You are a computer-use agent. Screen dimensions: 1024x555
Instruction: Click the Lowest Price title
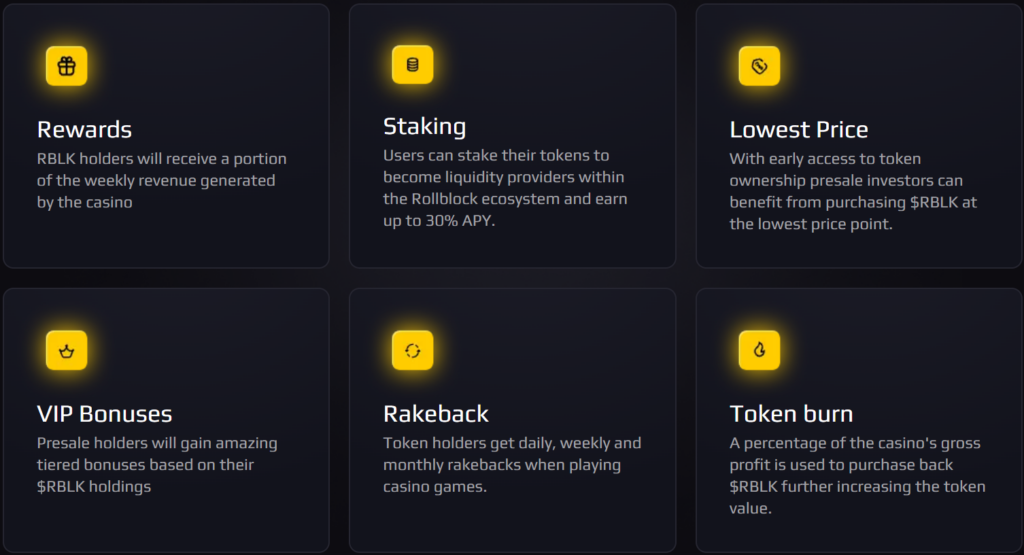[x=798, y=130]
